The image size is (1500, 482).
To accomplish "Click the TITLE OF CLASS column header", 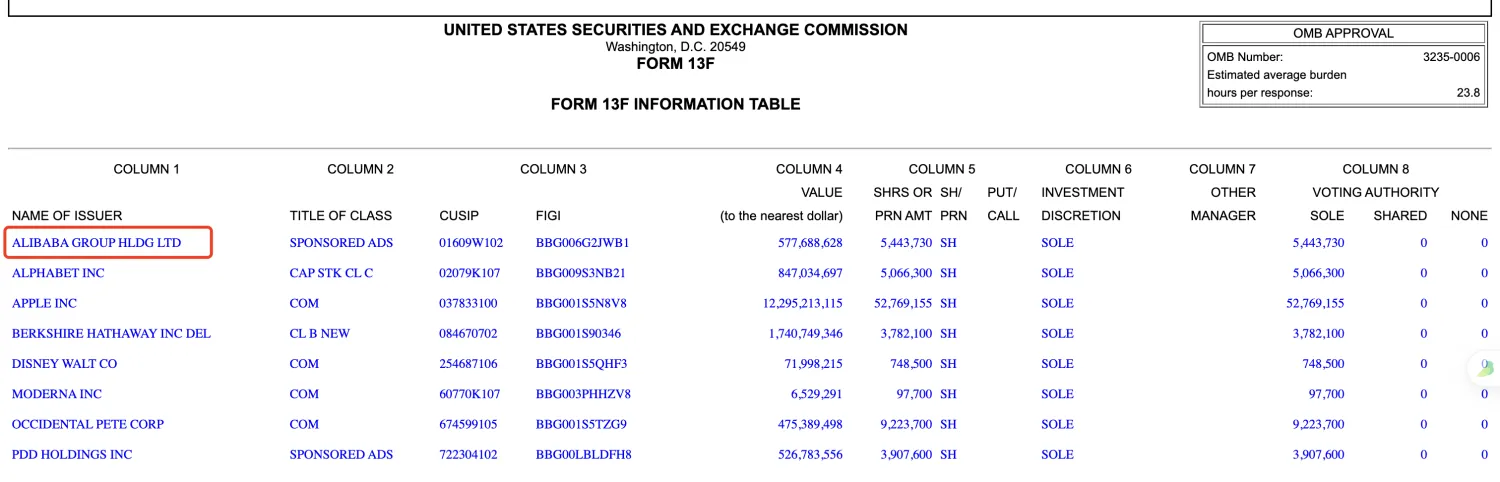I will tap(341, 216).
